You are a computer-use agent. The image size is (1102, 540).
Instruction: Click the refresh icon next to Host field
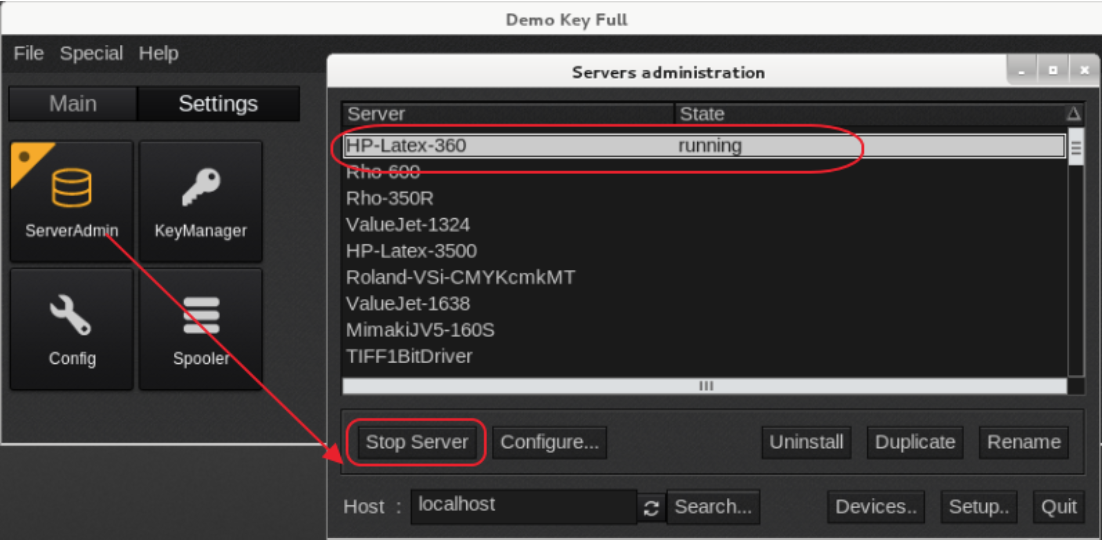click(x=651, y=508)
